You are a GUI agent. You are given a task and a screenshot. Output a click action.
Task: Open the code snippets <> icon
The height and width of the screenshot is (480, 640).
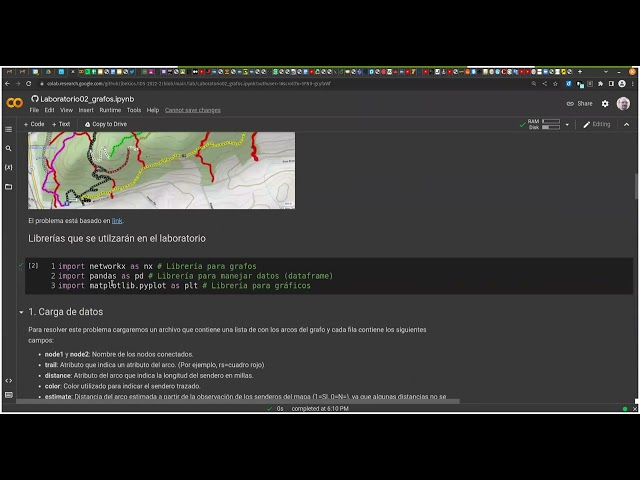[9, 380]
